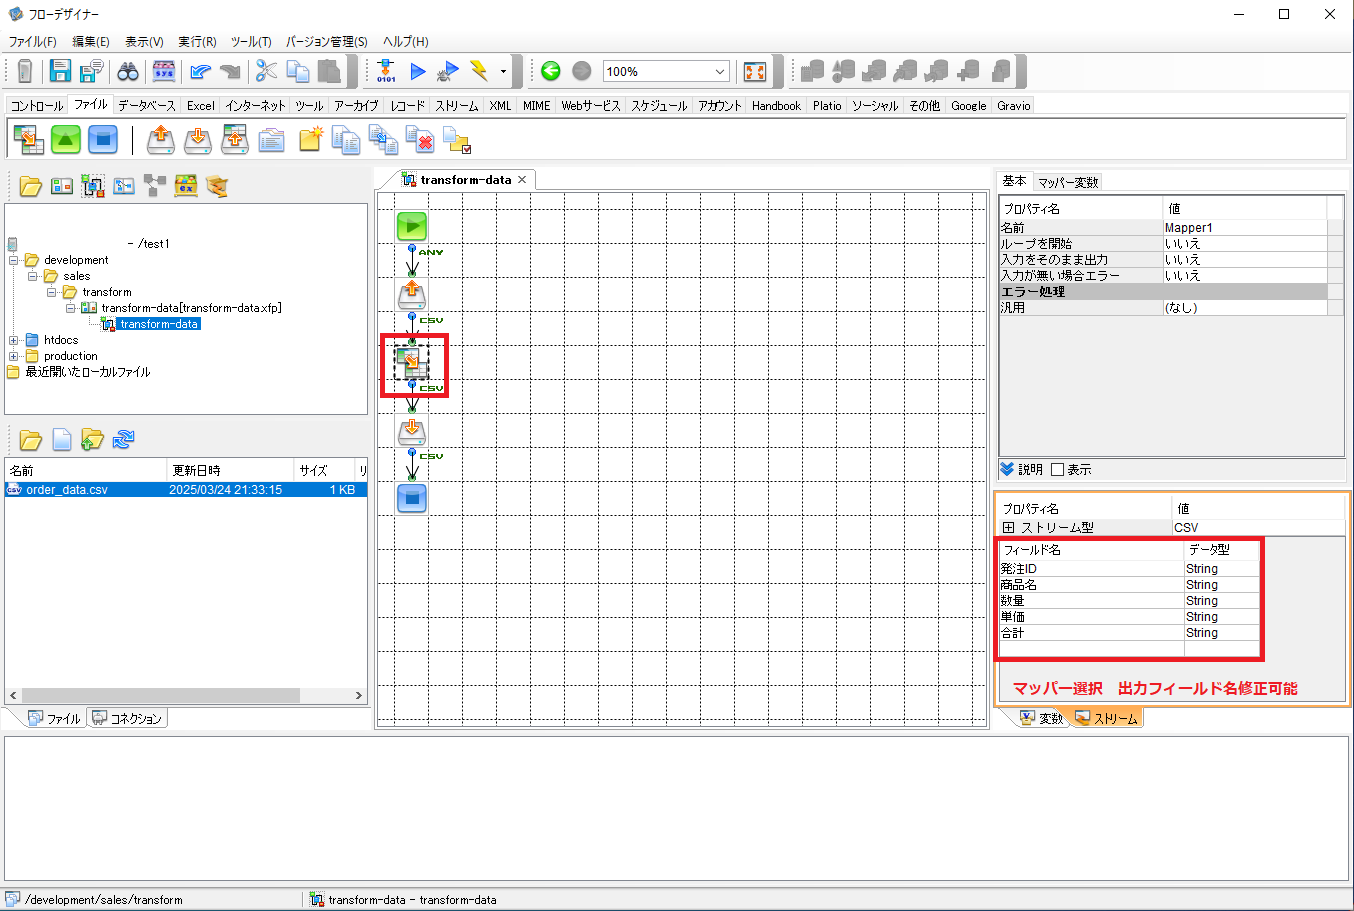The width and height of the screenshot is (1354, 911).
Task: Click the サイズ column header
Action: [x=325, y=470]
